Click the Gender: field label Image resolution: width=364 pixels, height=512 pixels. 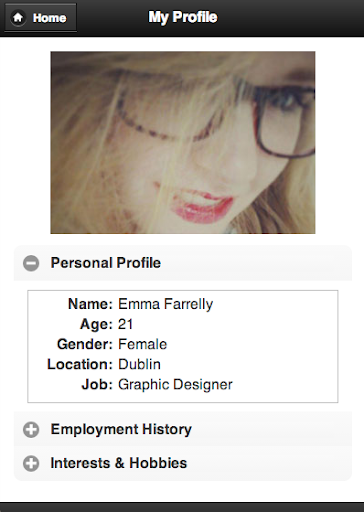click(85, 344)
